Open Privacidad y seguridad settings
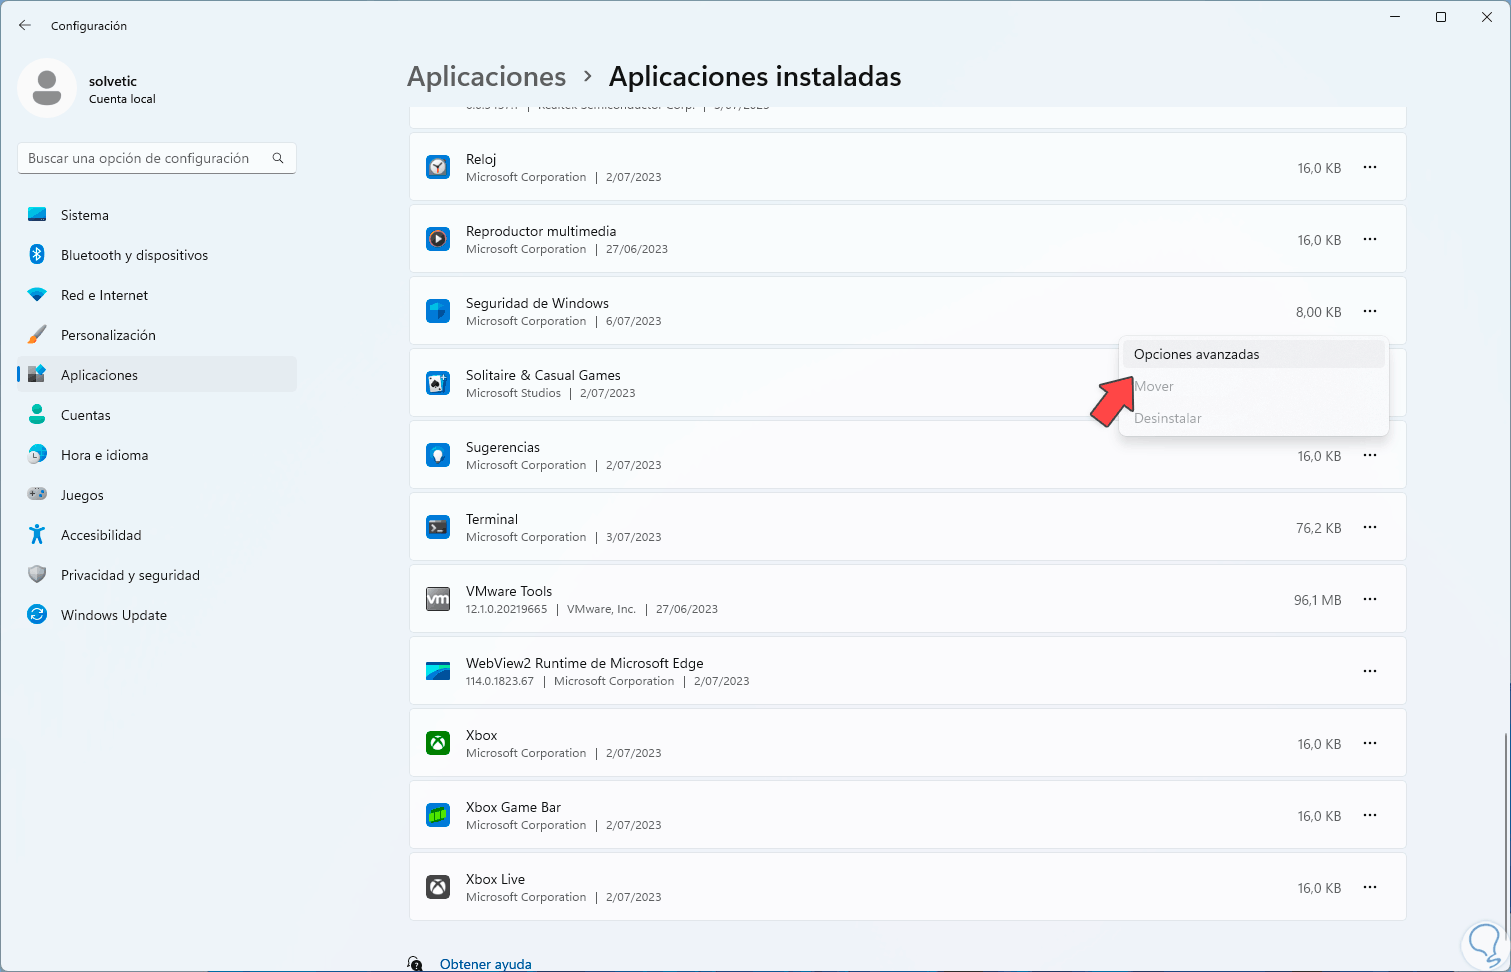Image resolution: width=1511 pixels, height=972 pixels. pyautogui.click(x=157, y=575)
